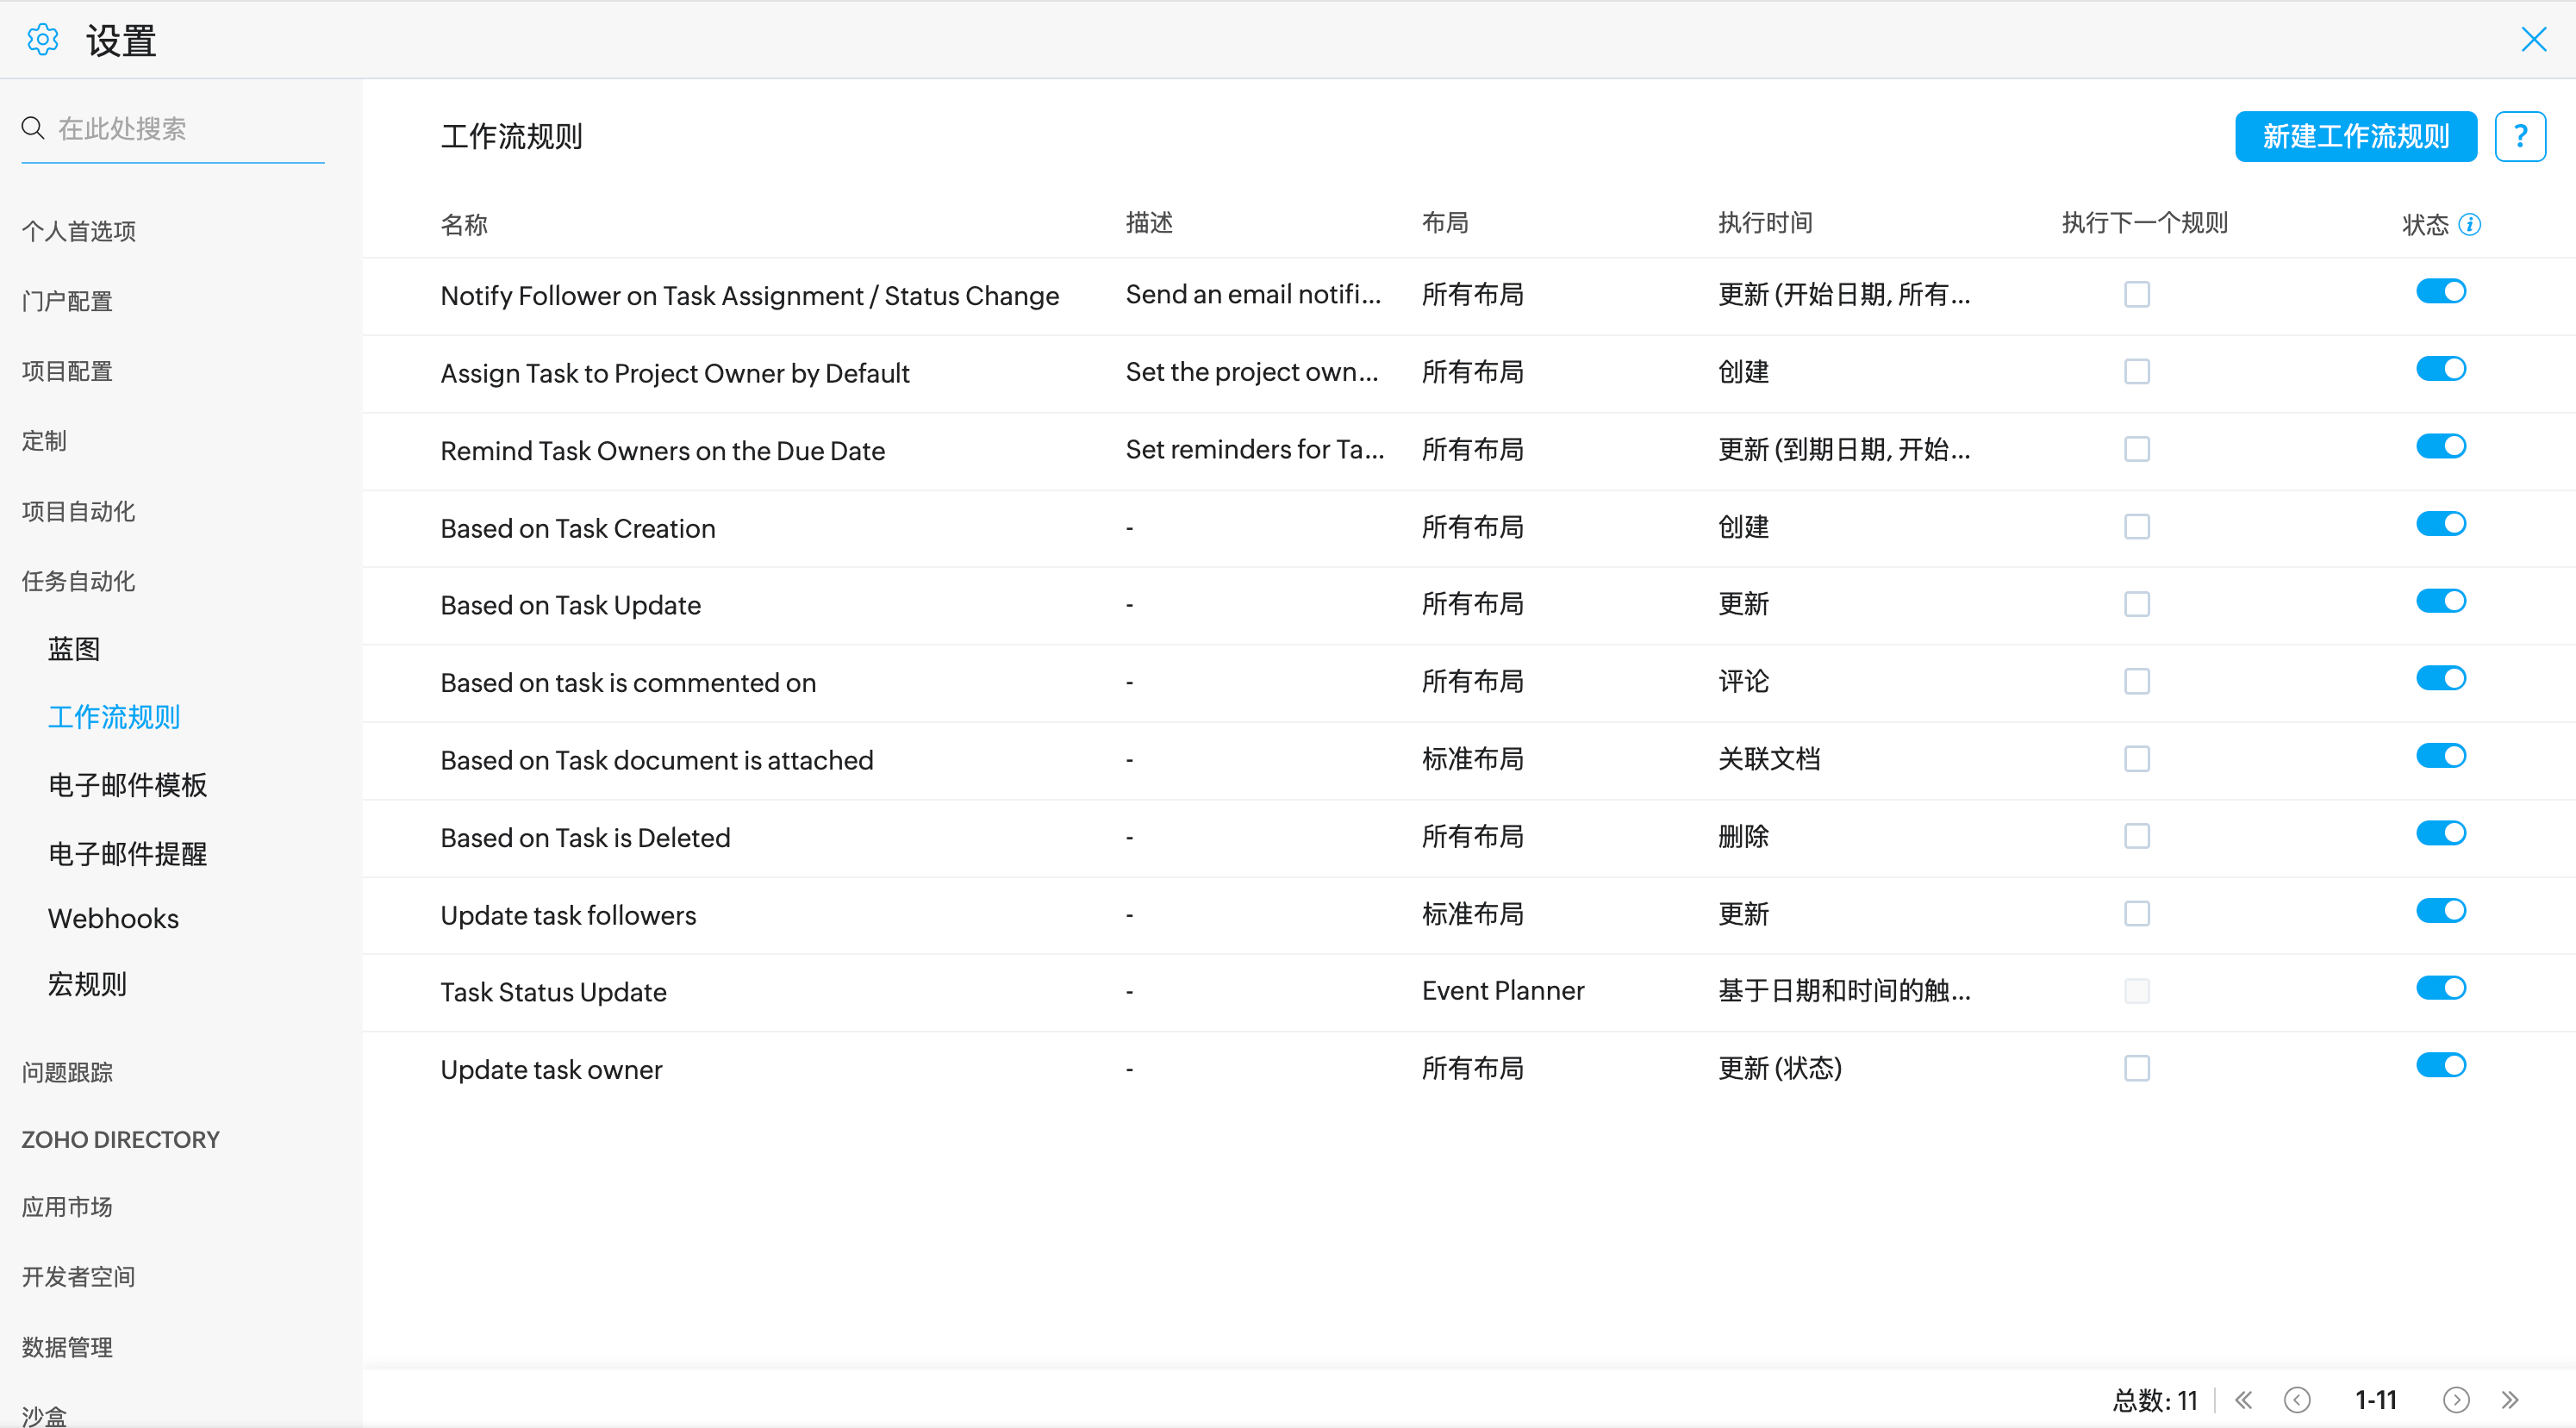Tick next-rule checkbox for Update task followers
This screenshot has height=1428, width=2576.
click(x=2136, y=914)
